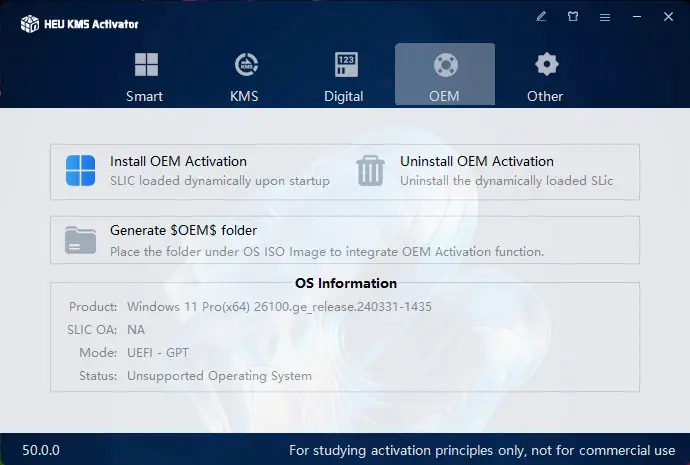Click the 'Status:' label

coord(98,376)
